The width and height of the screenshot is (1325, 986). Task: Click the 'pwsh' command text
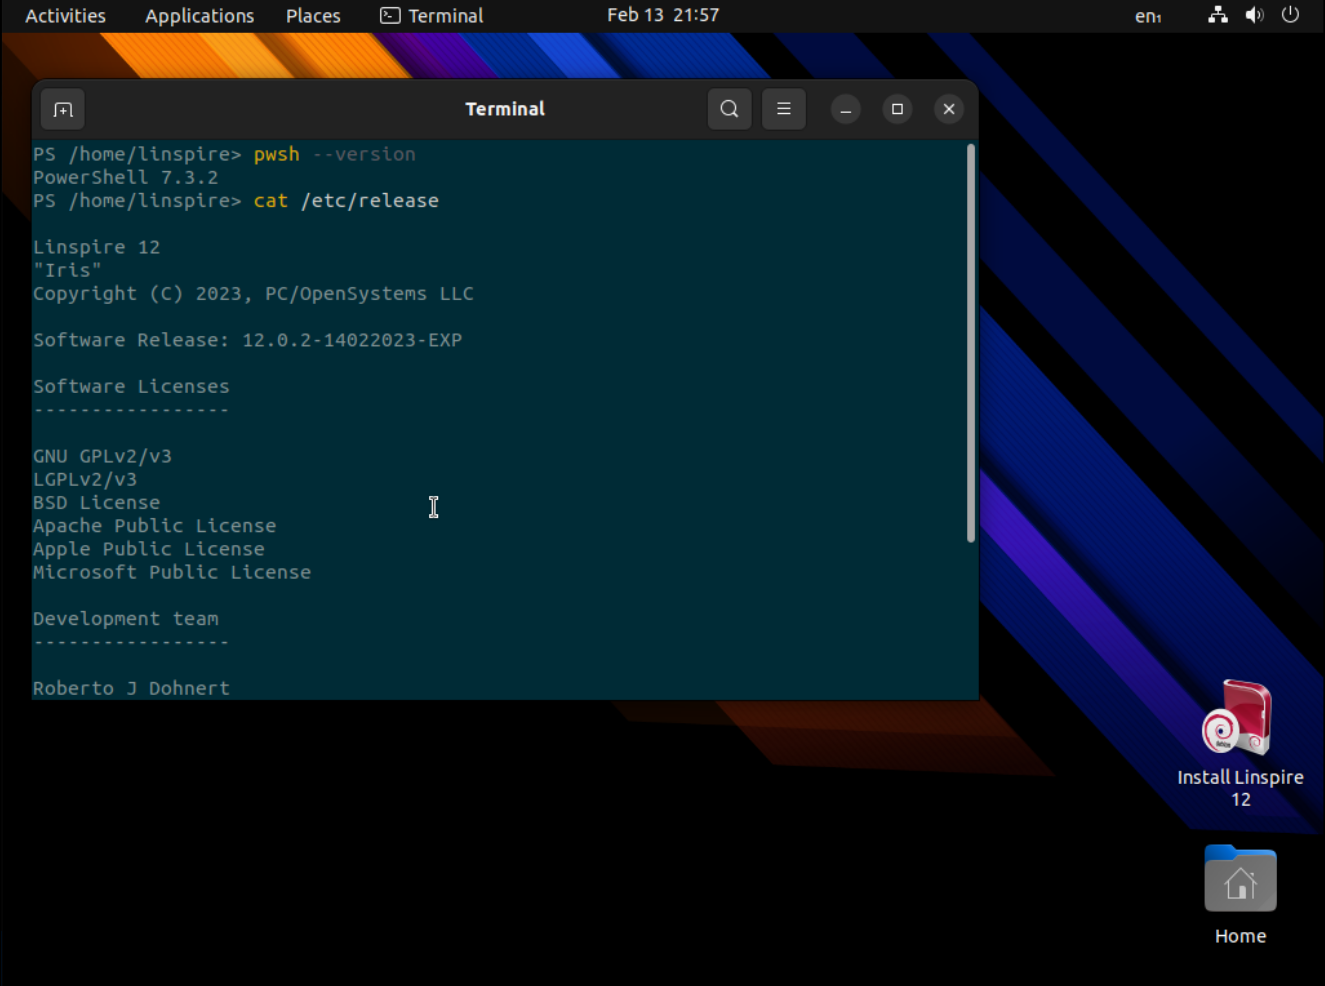point(277,154)
